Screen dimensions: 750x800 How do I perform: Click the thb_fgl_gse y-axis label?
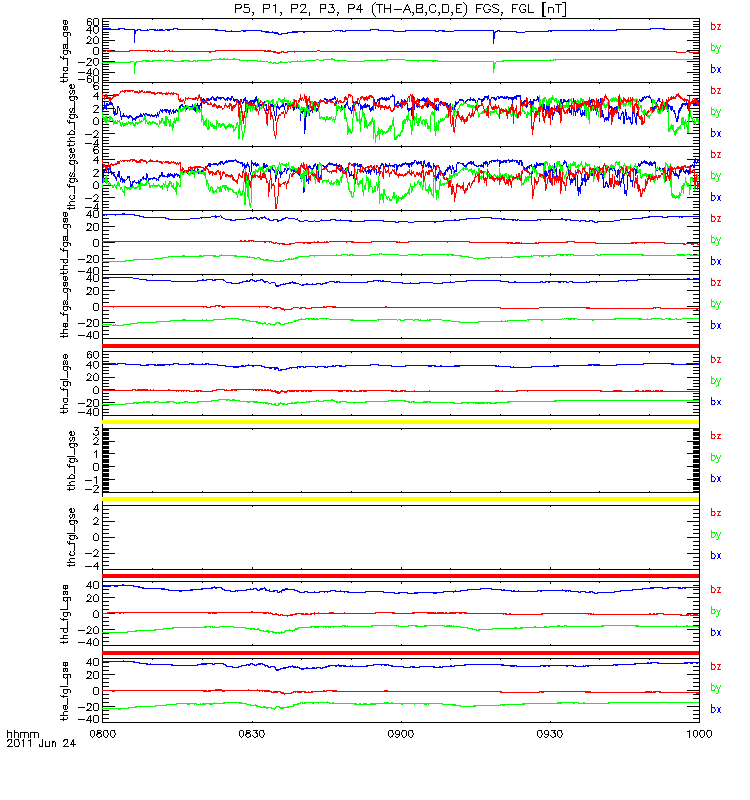[71, 461]
